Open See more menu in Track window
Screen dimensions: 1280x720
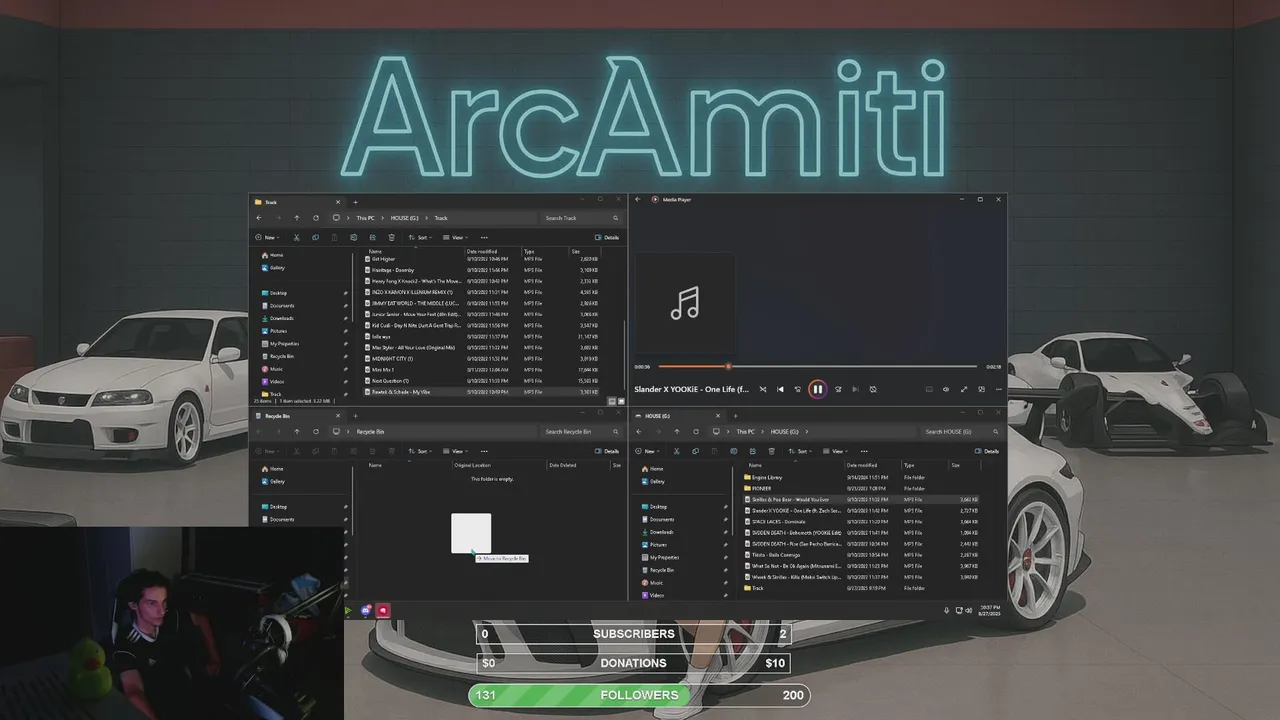[x=484, y=237]
